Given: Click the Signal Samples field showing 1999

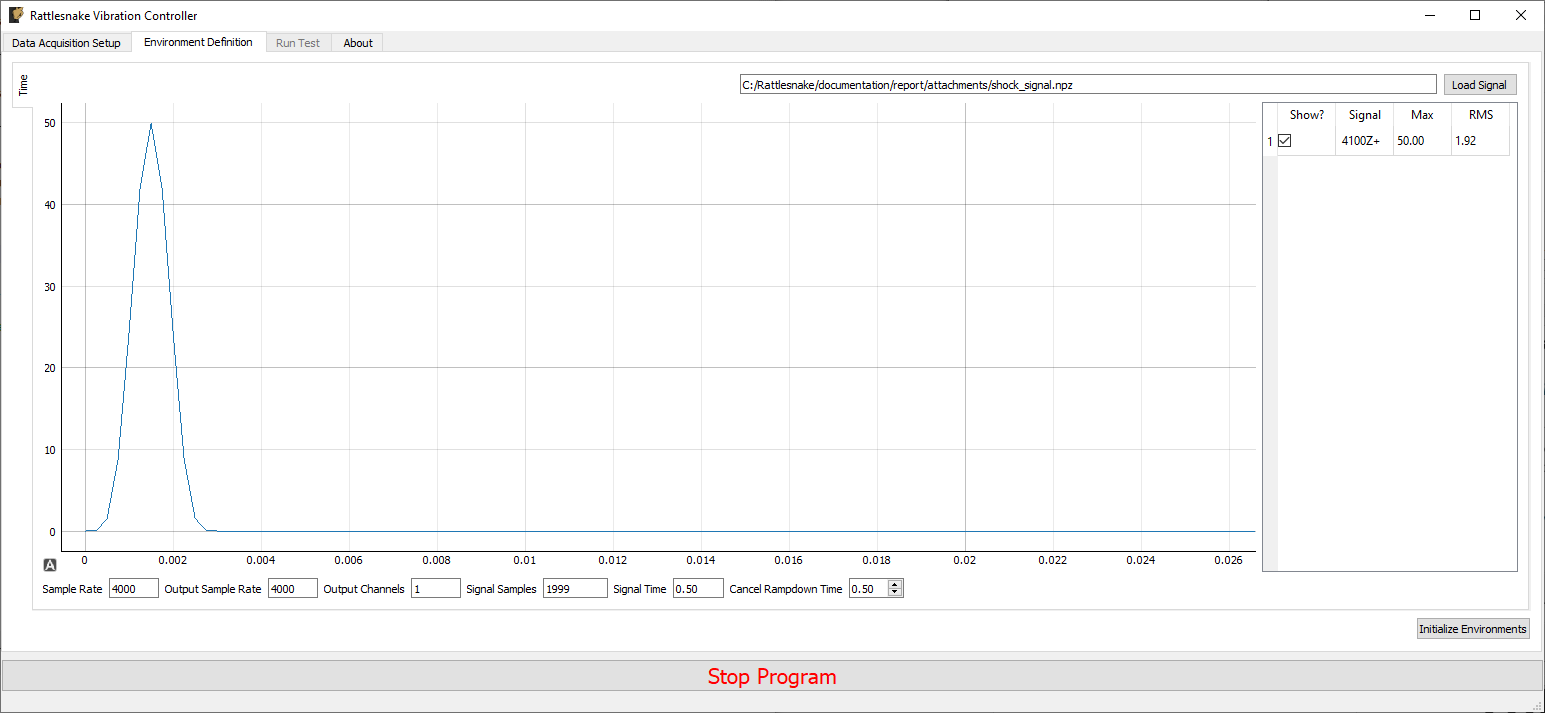Looking at the screenshot, I should [x=575, y=588].
